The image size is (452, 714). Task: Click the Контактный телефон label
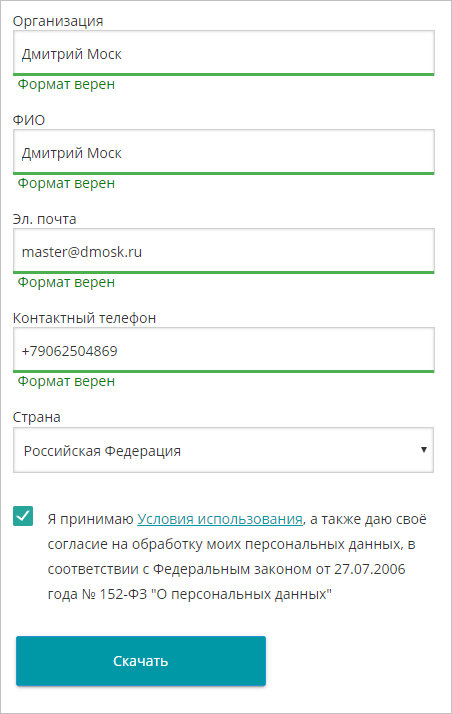(x=84, y=318)
